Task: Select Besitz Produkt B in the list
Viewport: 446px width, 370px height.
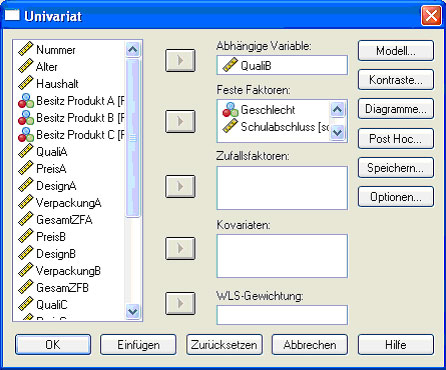Action: tap(80, 118)
